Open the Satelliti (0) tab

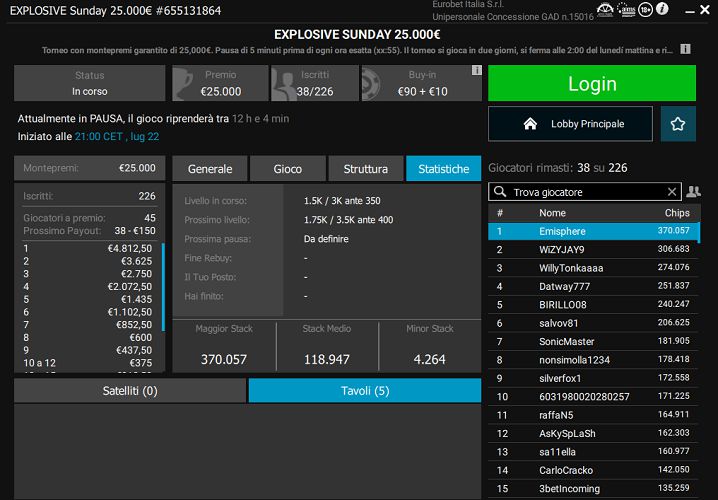pos(130,391)
